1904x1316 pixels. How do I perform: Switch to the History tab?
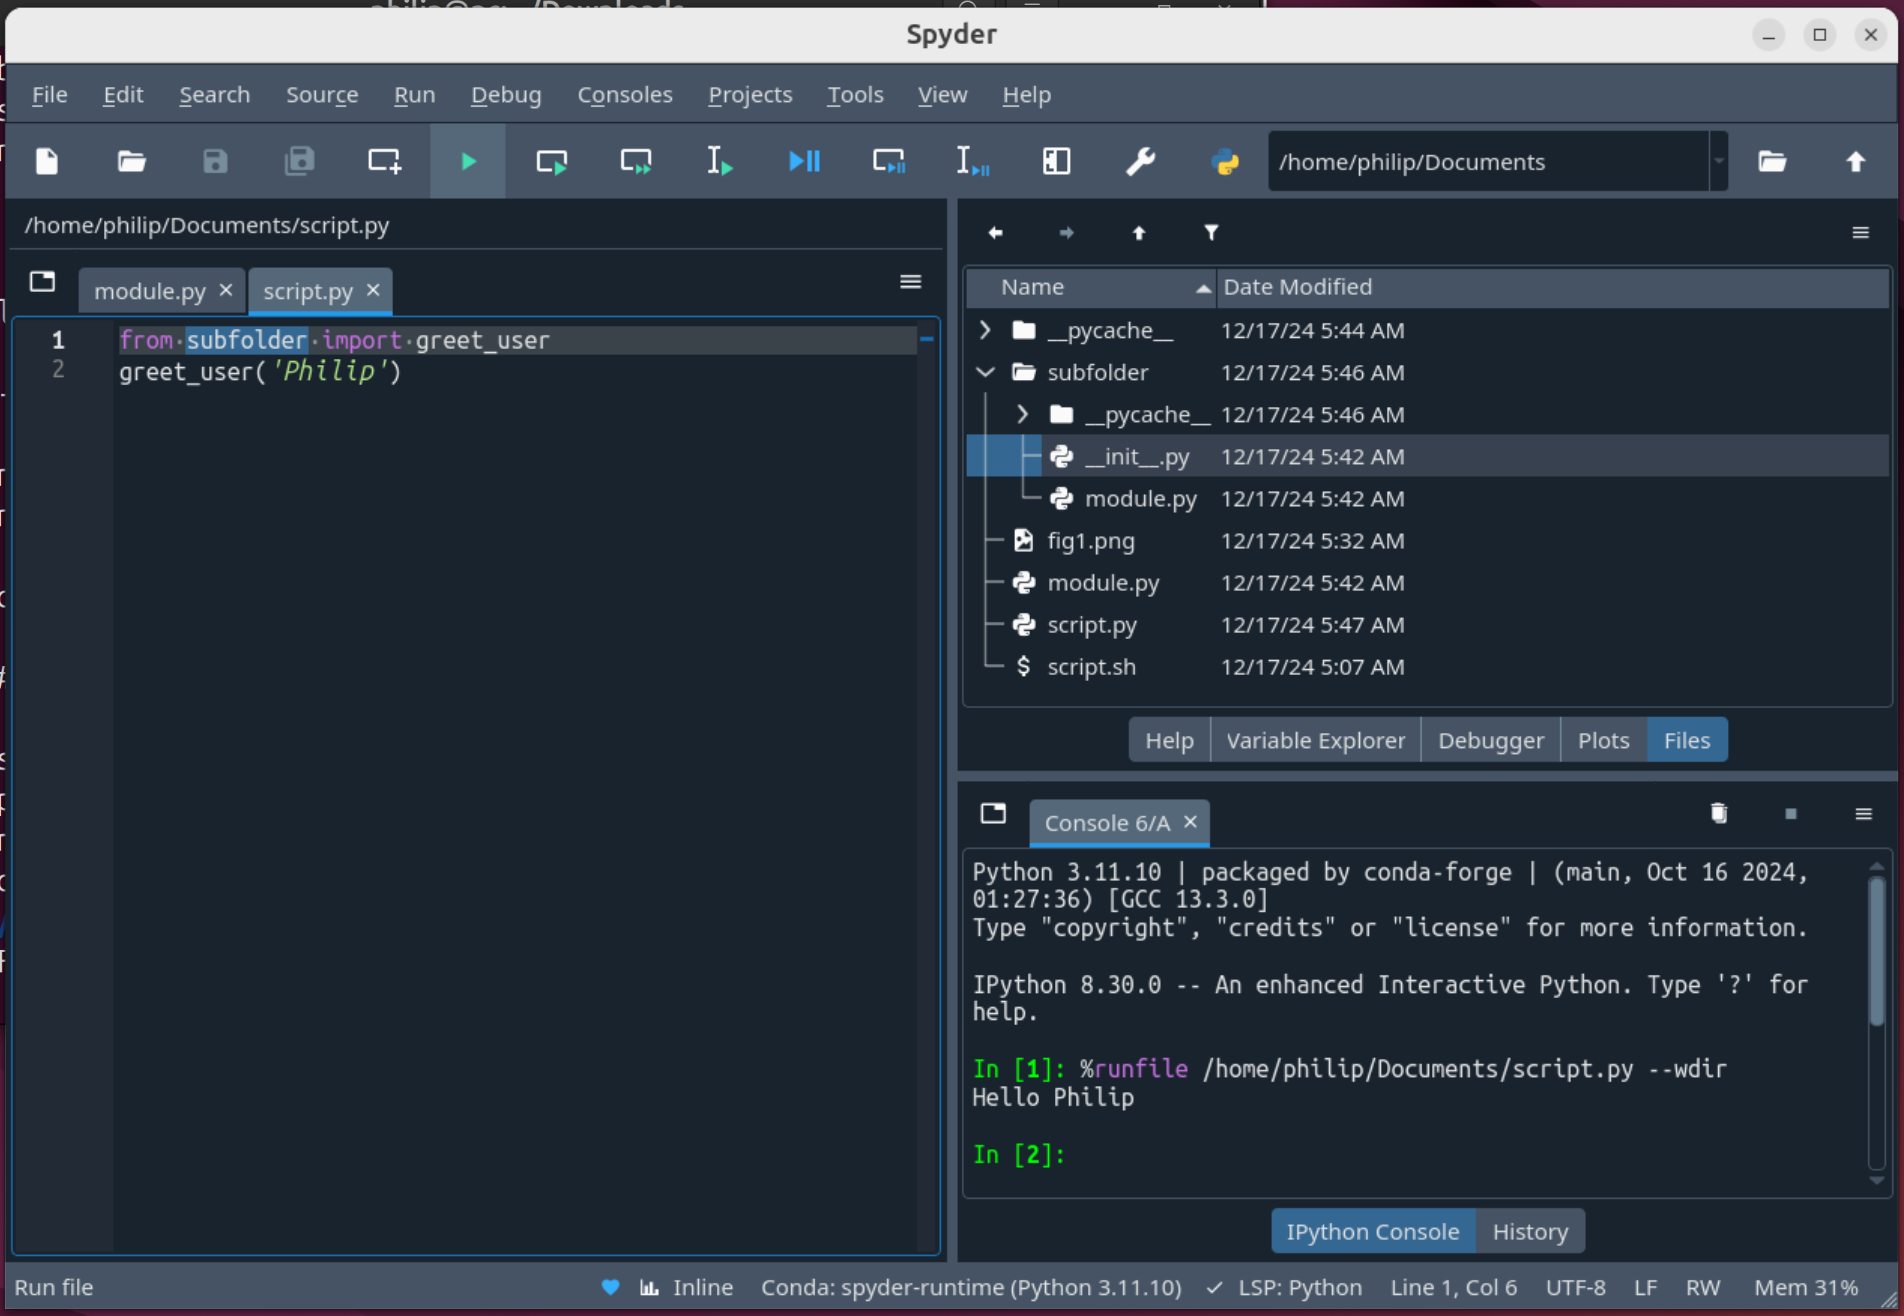point(1530,1232)
